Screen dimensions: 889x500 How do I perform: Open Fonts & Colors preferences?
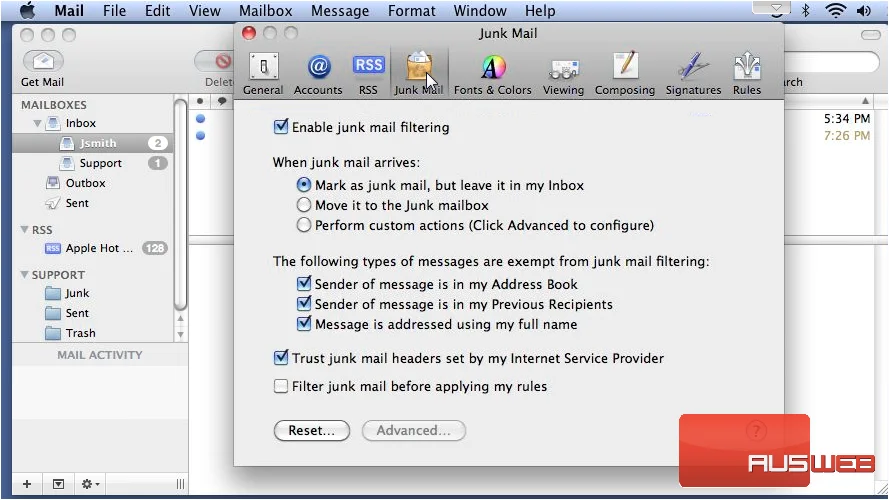(x=493, y=74)
